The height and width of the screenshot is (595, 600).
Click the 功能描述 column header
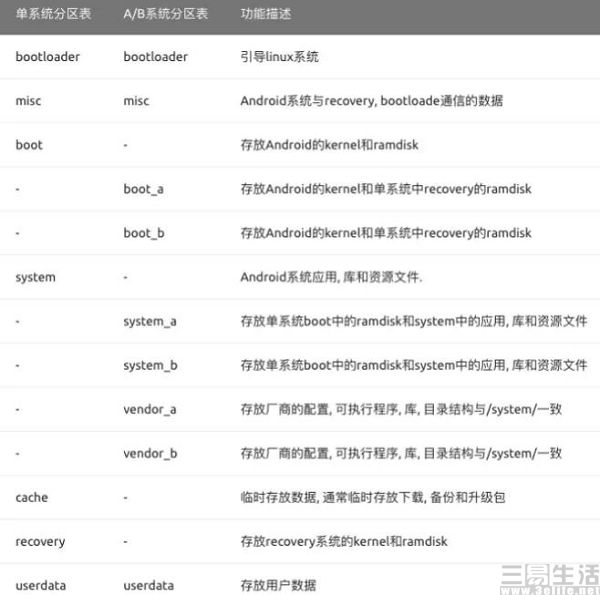pyautogui.click(x=266, y=14)
